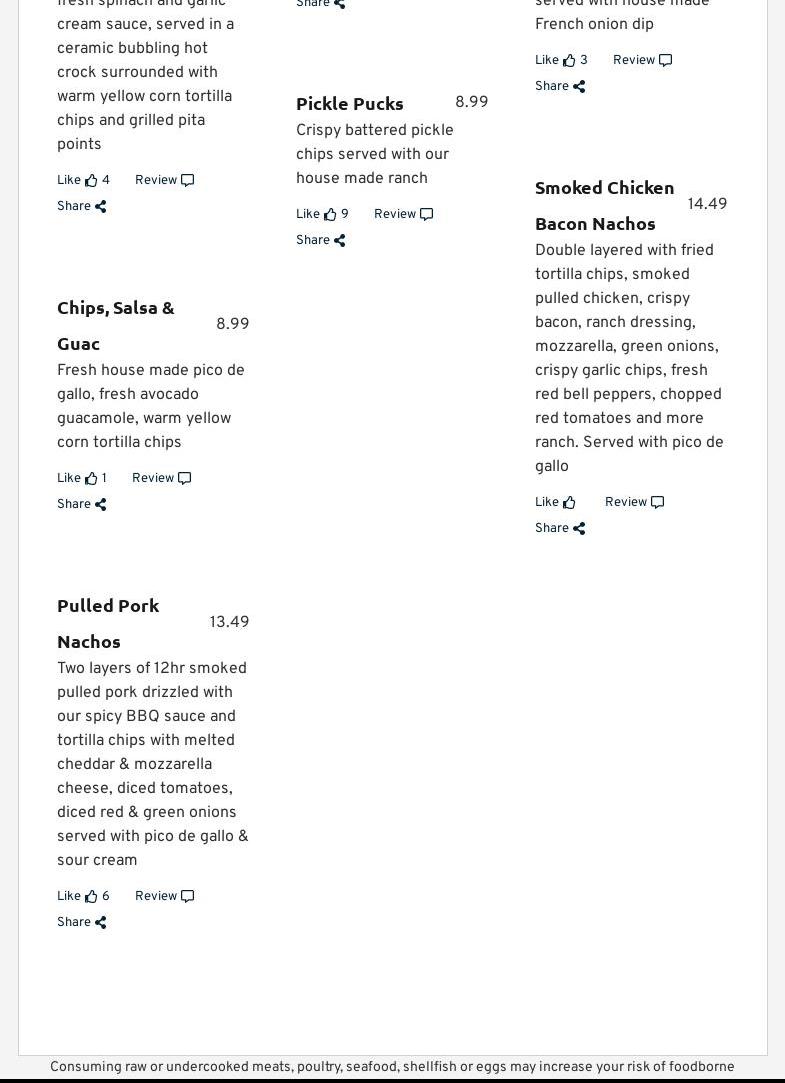Image resolution: width=785 pixels, height=1083 pixels.
Task: Click Review link for the French onion dip item
Action: tap(634, 61)
